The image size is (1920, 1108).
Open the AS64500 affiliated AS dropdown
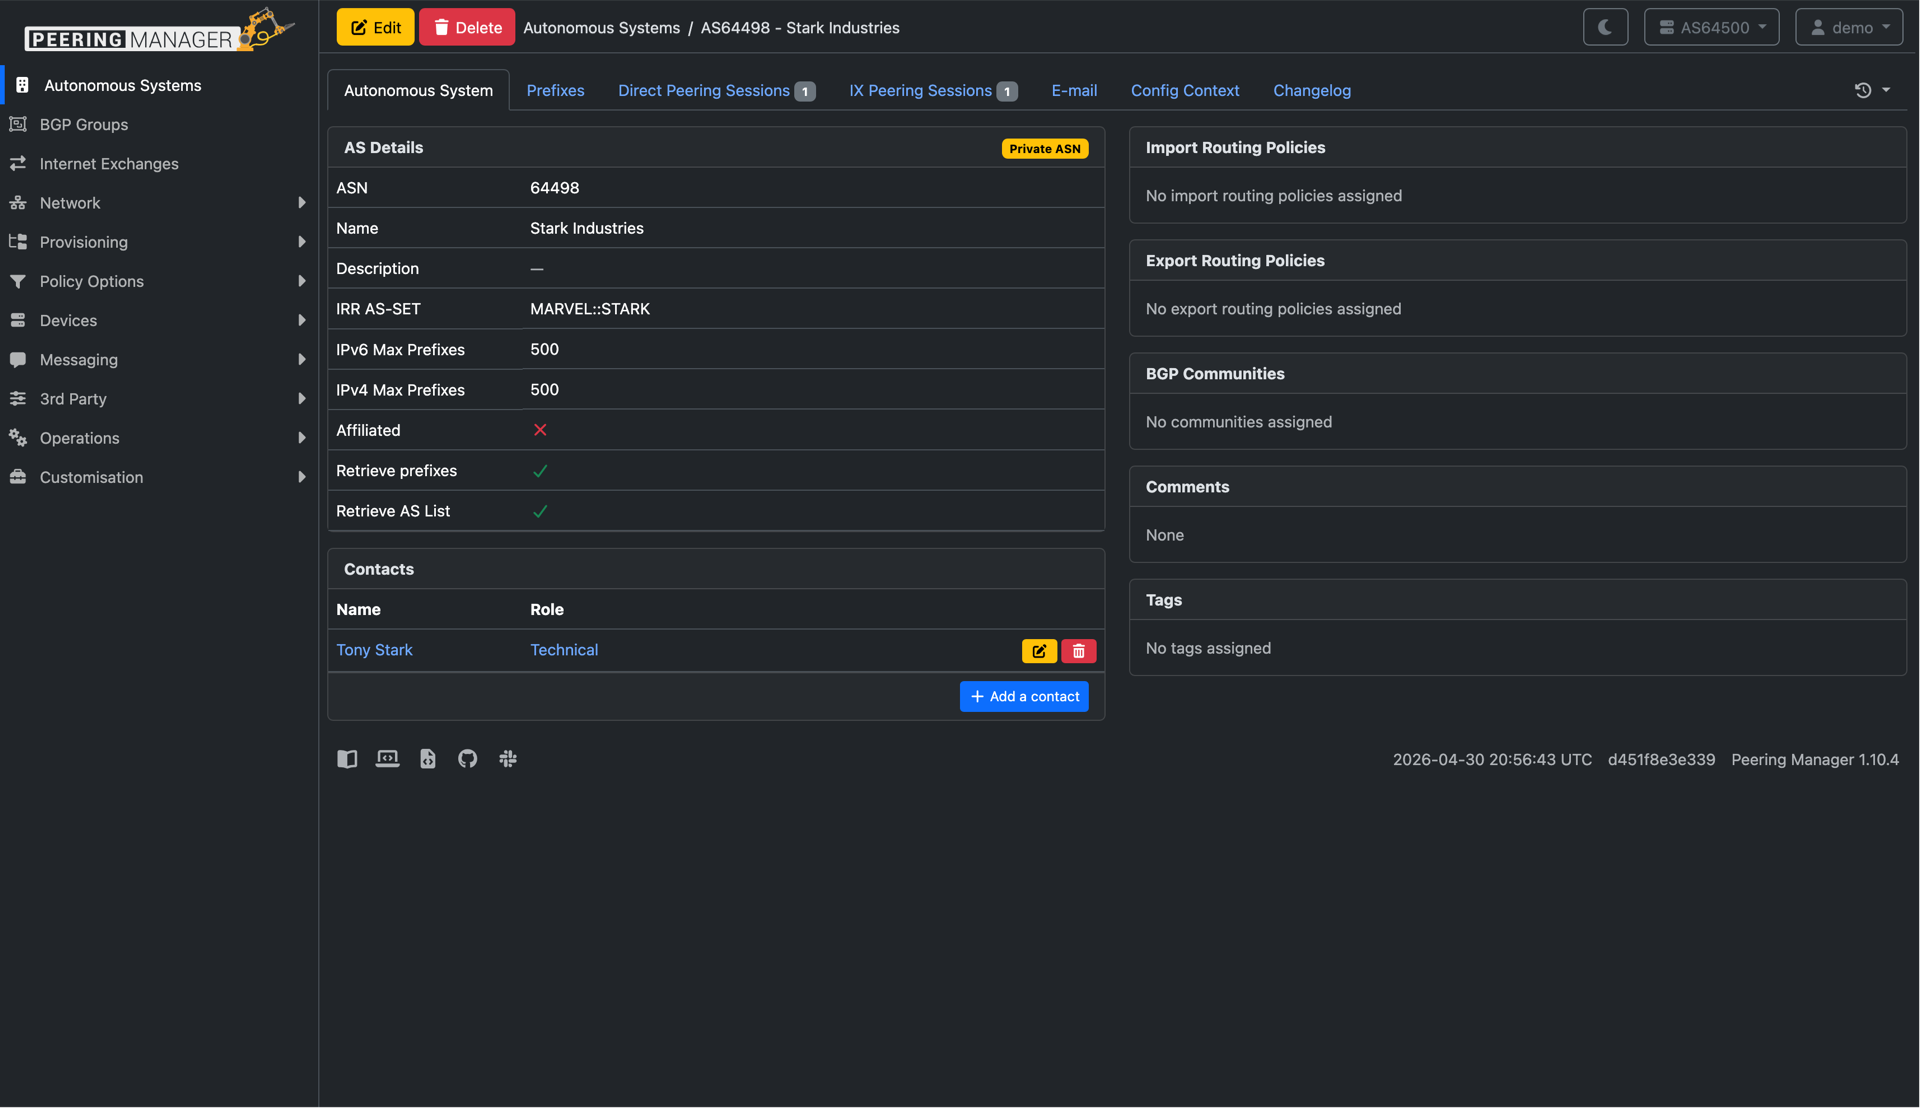pyautogui.click(x=1711, y=27)
